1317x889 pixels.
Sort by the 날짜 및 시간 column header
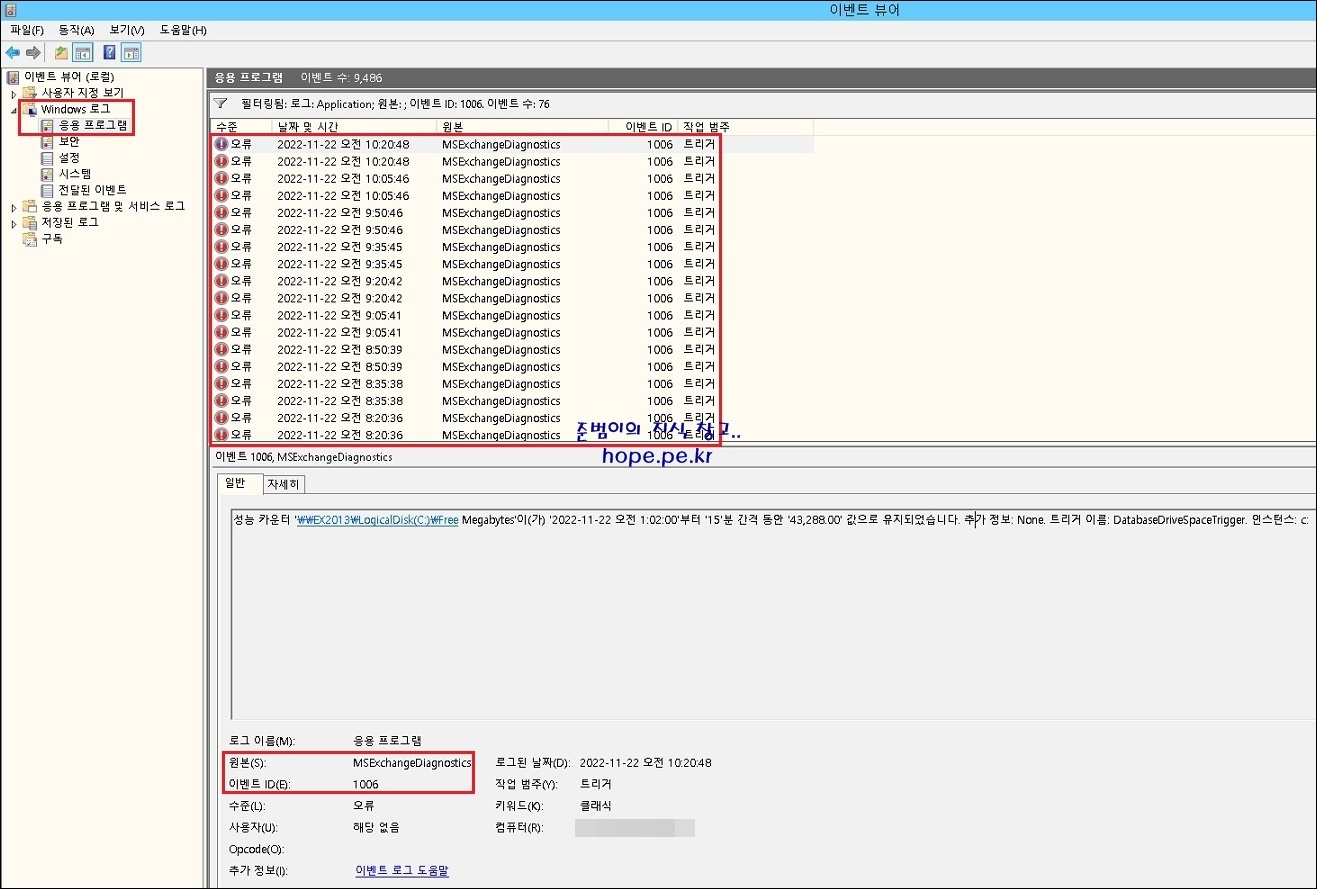(354, 127)
